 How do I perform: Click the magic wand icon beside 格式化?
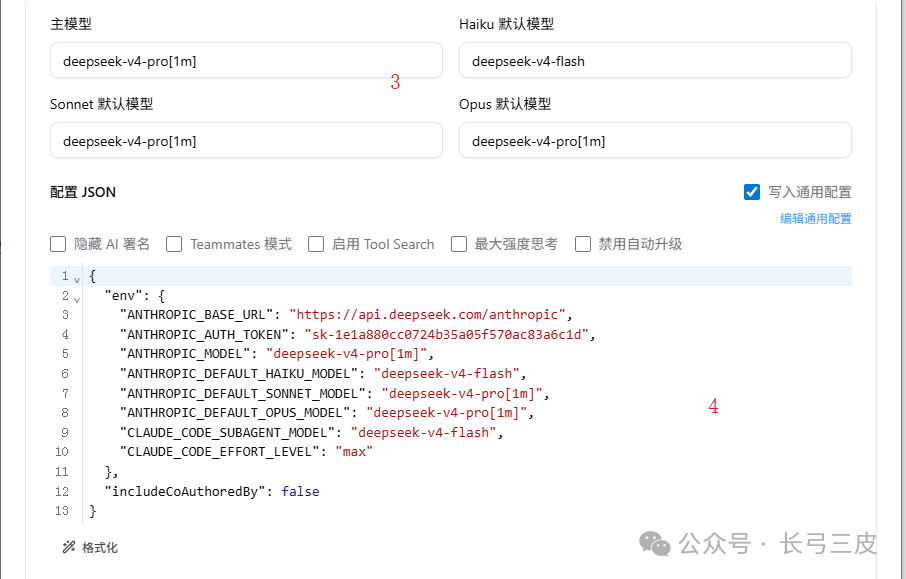pyautogui.click(x=69, y=547)
